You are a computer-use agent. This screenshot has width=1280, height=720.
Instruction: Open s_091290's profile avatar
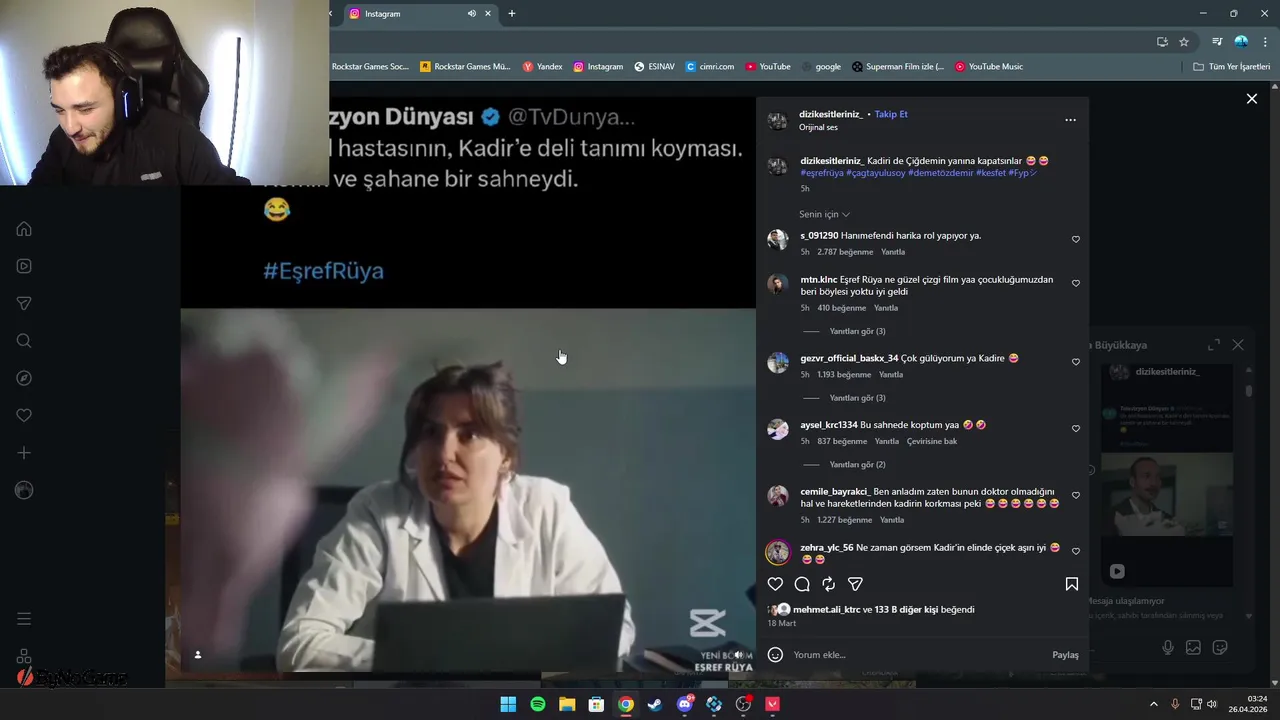[x=778, y=239]
